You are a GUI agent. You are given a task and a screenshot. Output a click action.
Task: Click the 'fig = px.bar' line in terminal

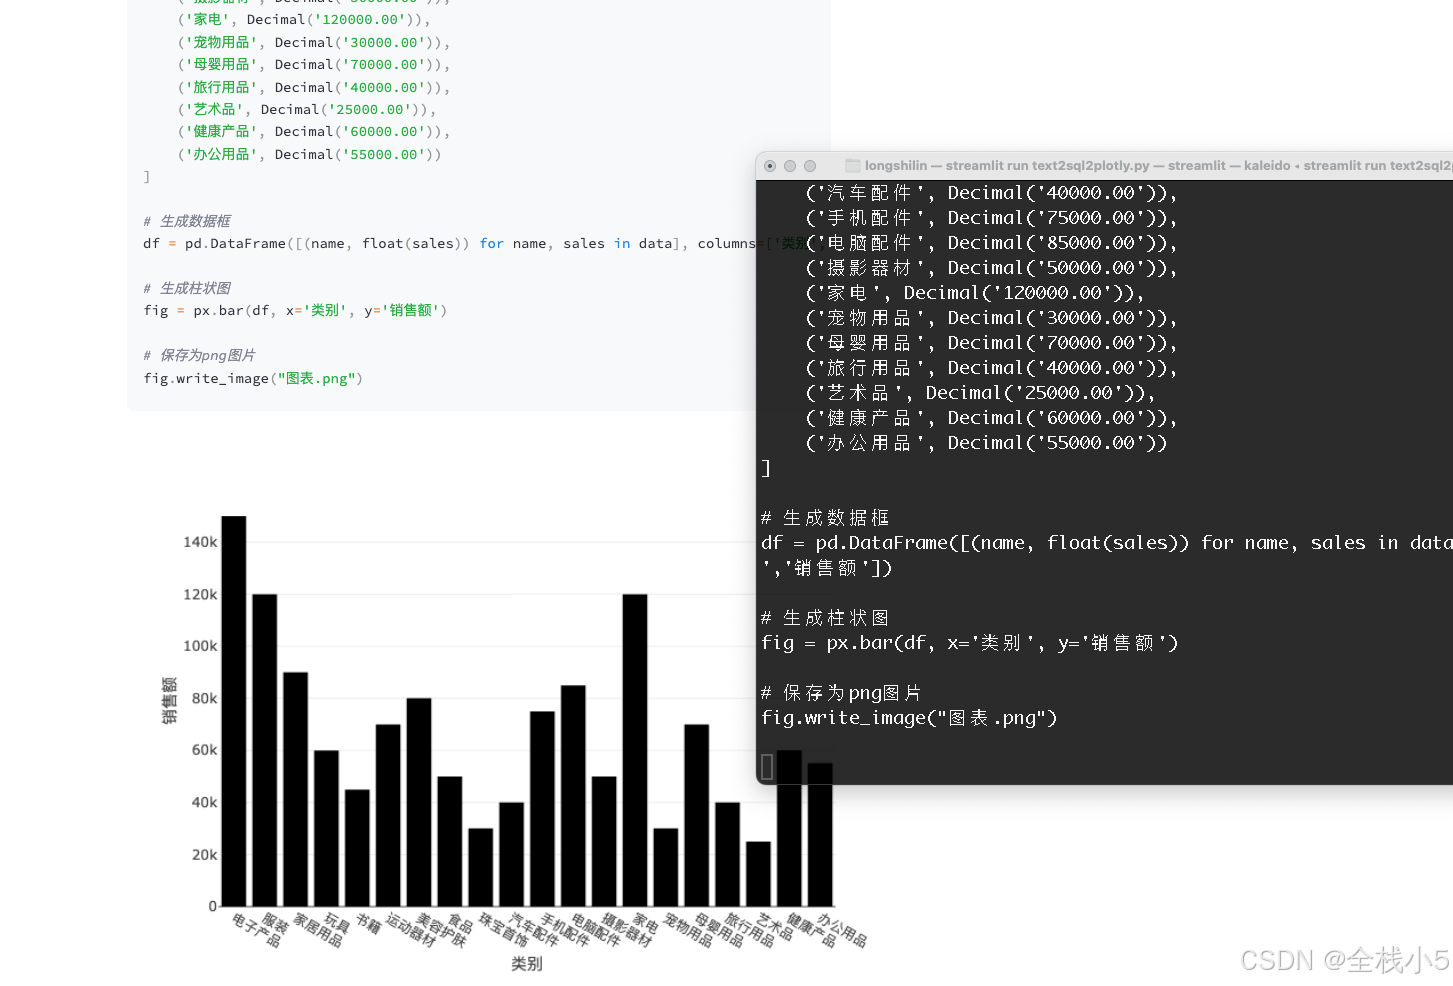(970, 643)
